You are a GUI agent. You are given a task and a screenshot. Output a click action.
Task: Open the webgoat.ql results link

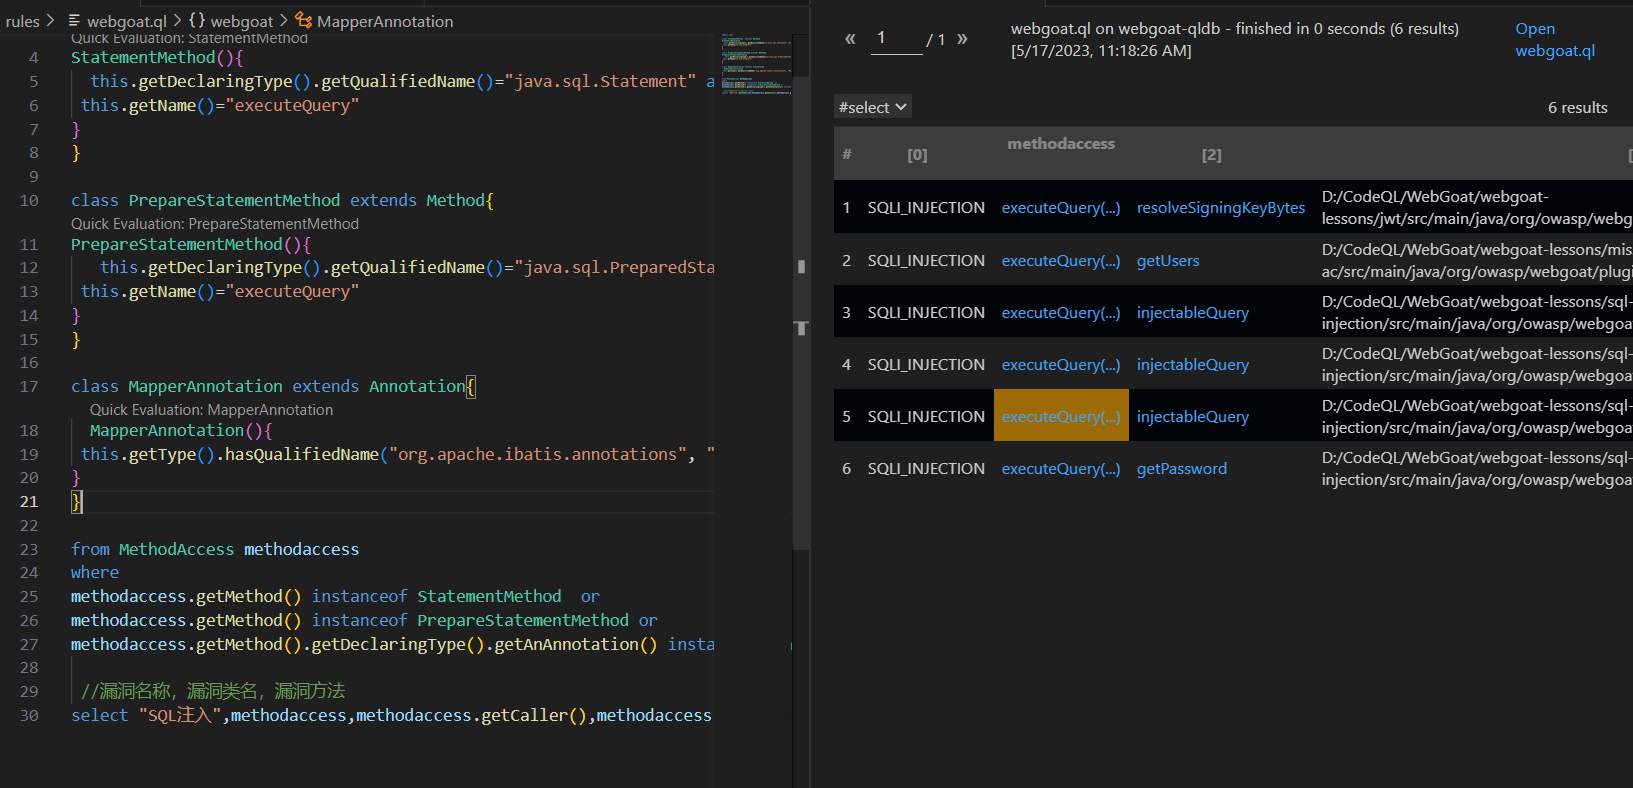[x=1554, y=40]
